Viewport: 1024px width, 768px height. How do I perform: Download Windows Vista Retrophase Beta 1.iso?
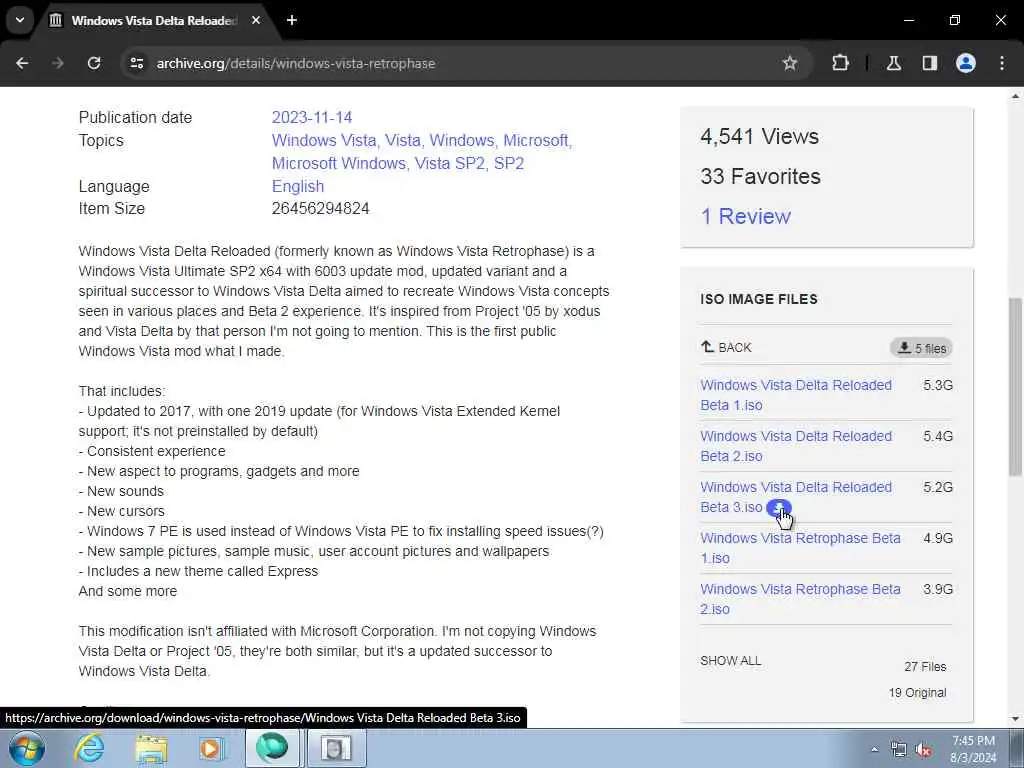800,547
